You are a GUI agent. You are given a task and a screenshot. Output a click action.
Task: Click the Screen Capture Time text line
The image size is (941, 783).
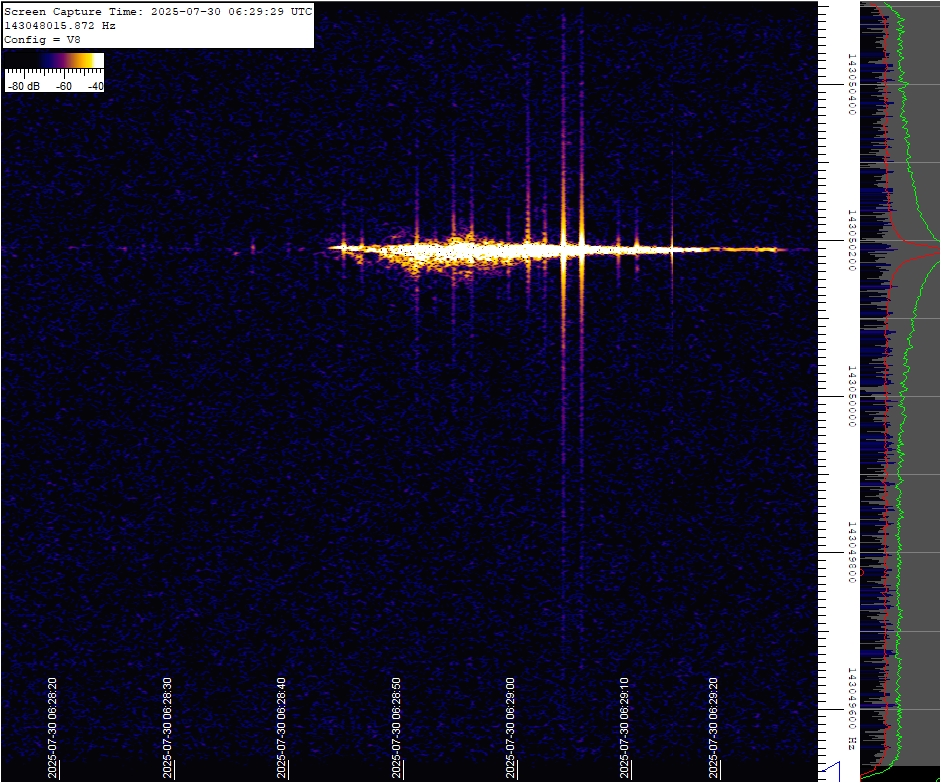[x=158, y=11]
